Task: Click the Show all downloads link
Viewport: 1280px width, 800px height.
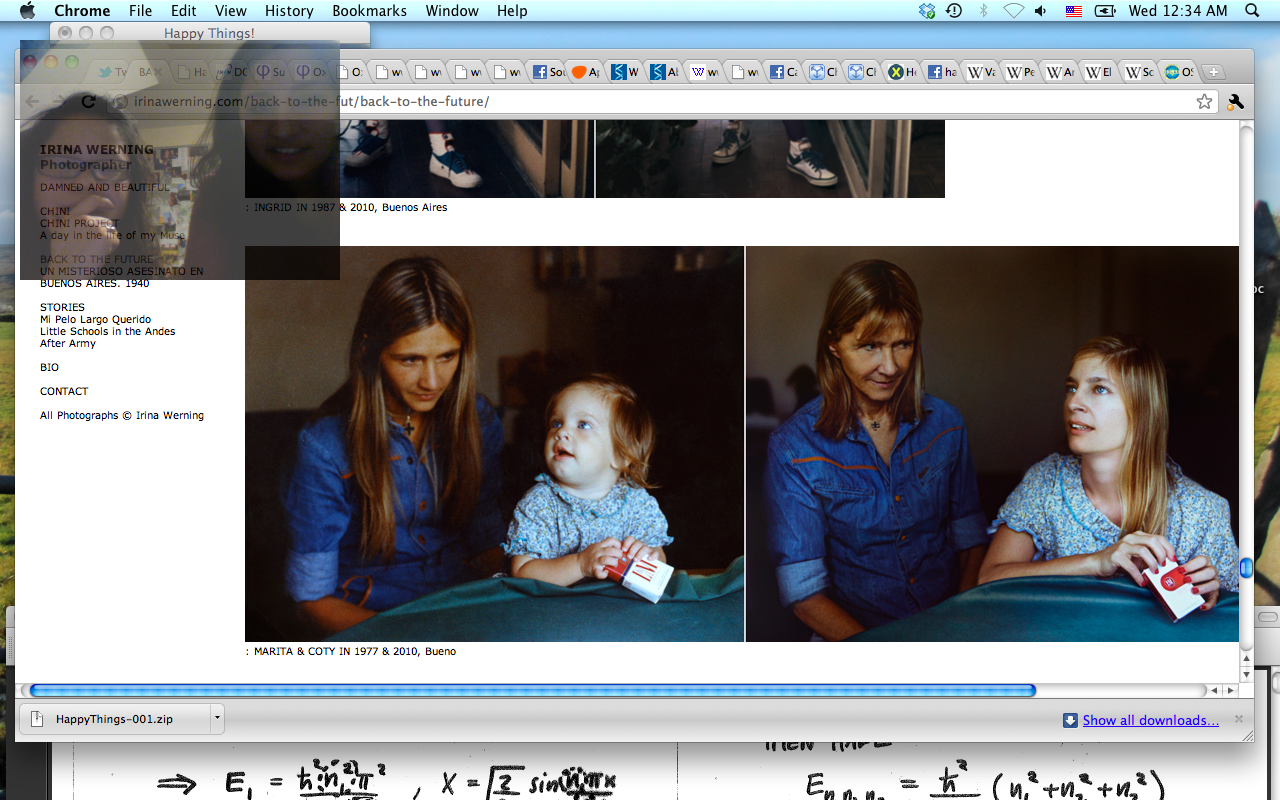Action: click(1150, 720)
